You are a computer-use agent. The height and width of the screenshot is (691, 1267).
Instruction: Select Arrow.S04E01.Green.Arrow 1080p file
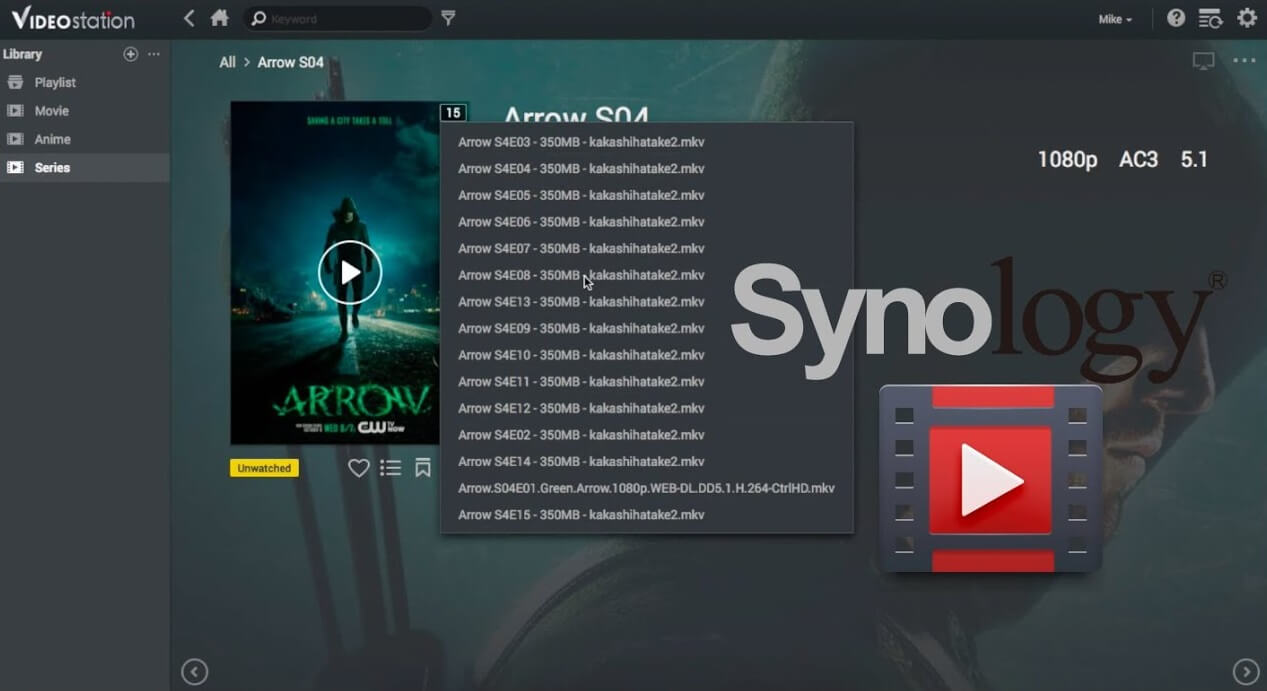click(647, 488)
